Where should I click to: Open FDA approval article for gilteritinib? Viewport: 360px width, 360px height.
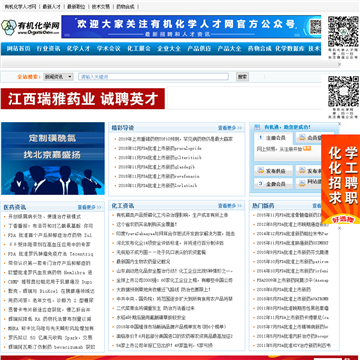tap(160, 158)
